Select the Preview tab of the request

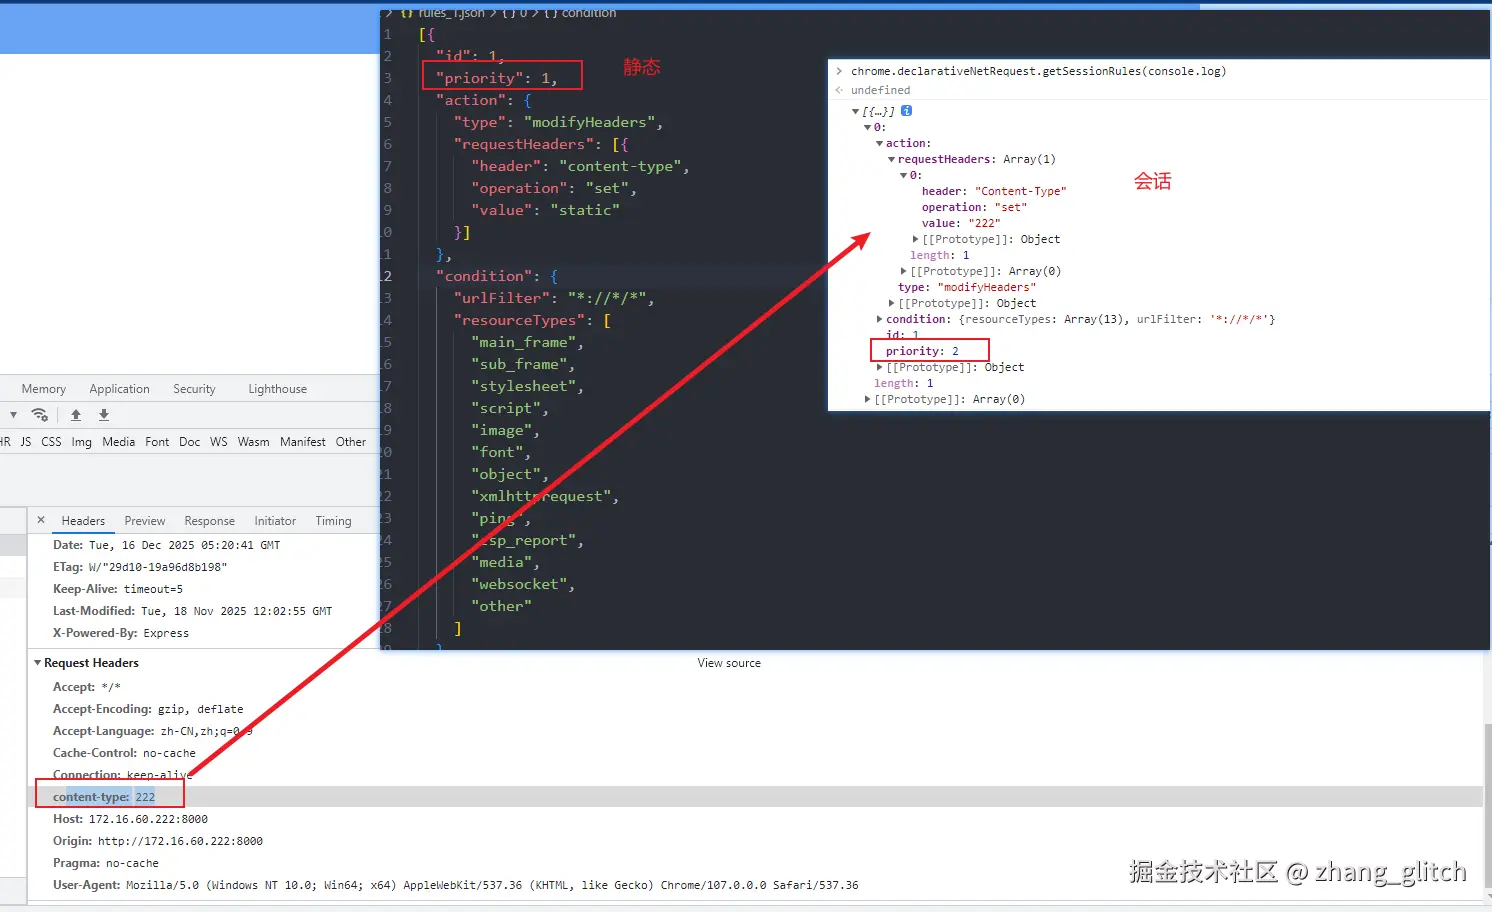(x=145, y=521)
